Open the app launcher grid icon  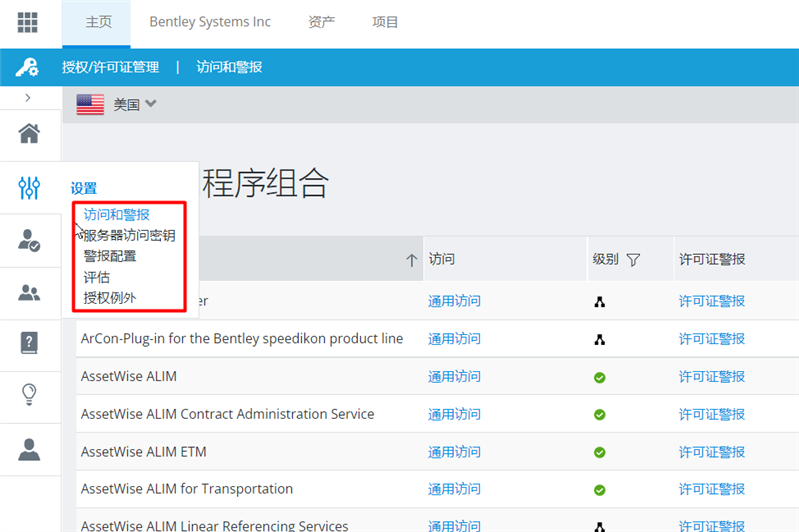(x=27, y=22)
